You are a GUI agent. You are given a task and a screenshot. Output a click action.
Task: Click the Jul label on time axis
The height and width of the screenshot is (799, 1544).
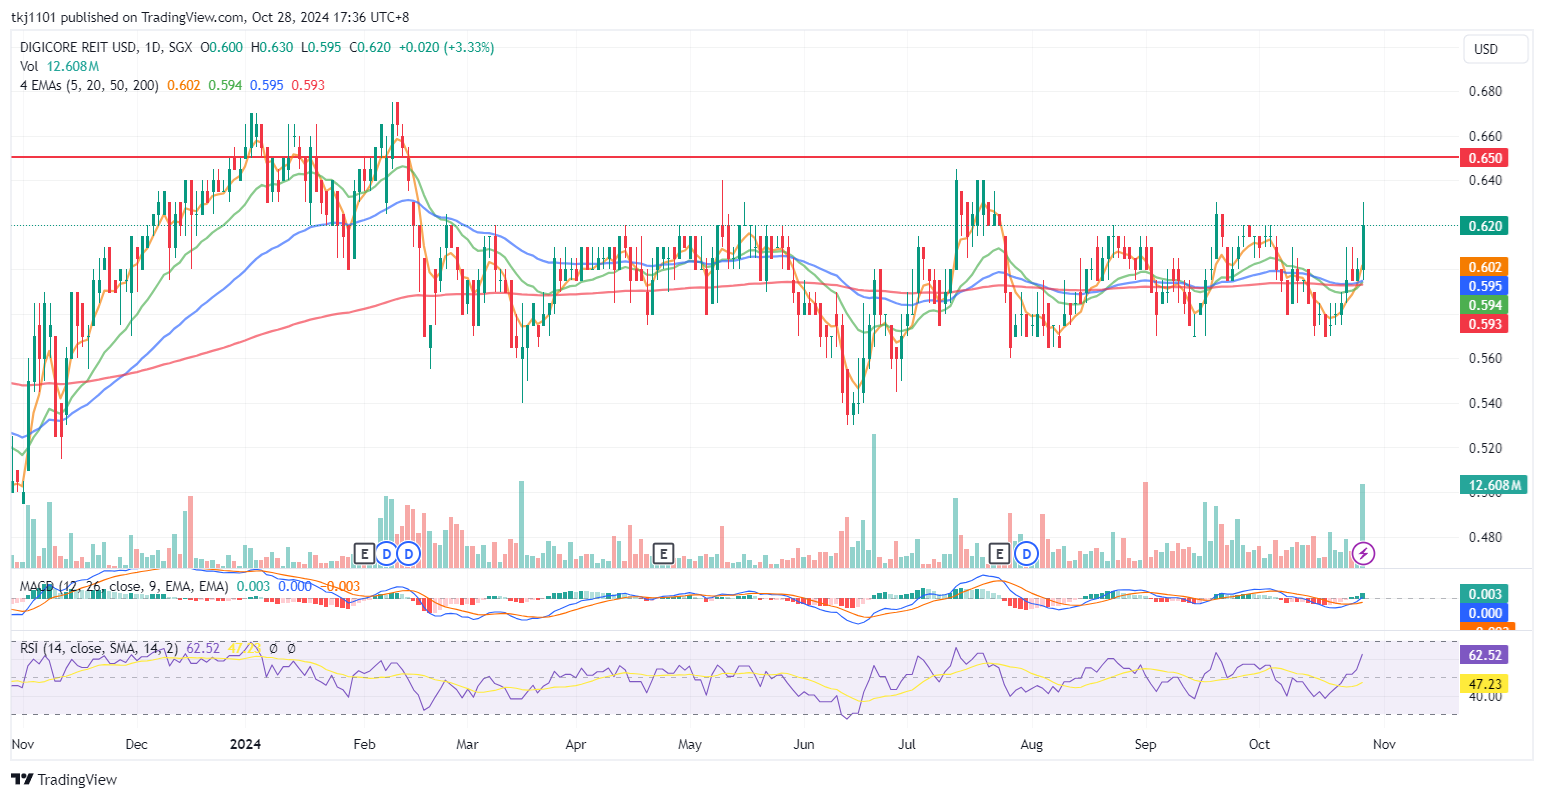point(907,744)
